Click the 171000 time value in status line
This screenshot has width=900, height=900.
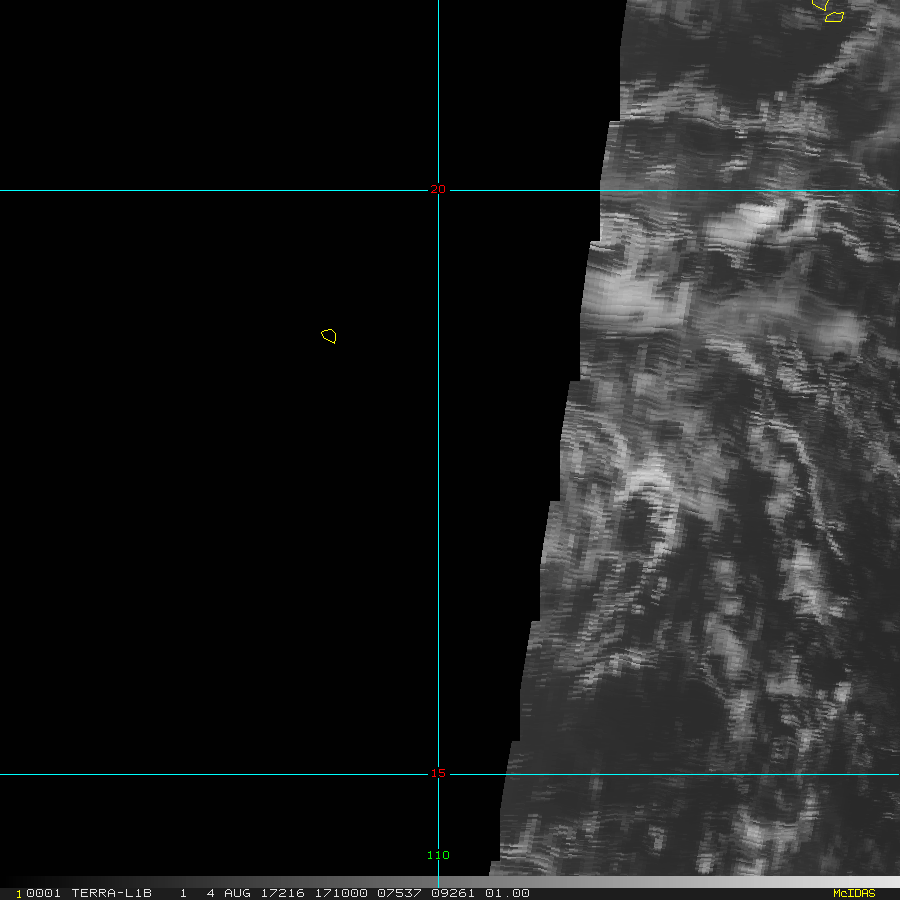(x=342, y=893)
